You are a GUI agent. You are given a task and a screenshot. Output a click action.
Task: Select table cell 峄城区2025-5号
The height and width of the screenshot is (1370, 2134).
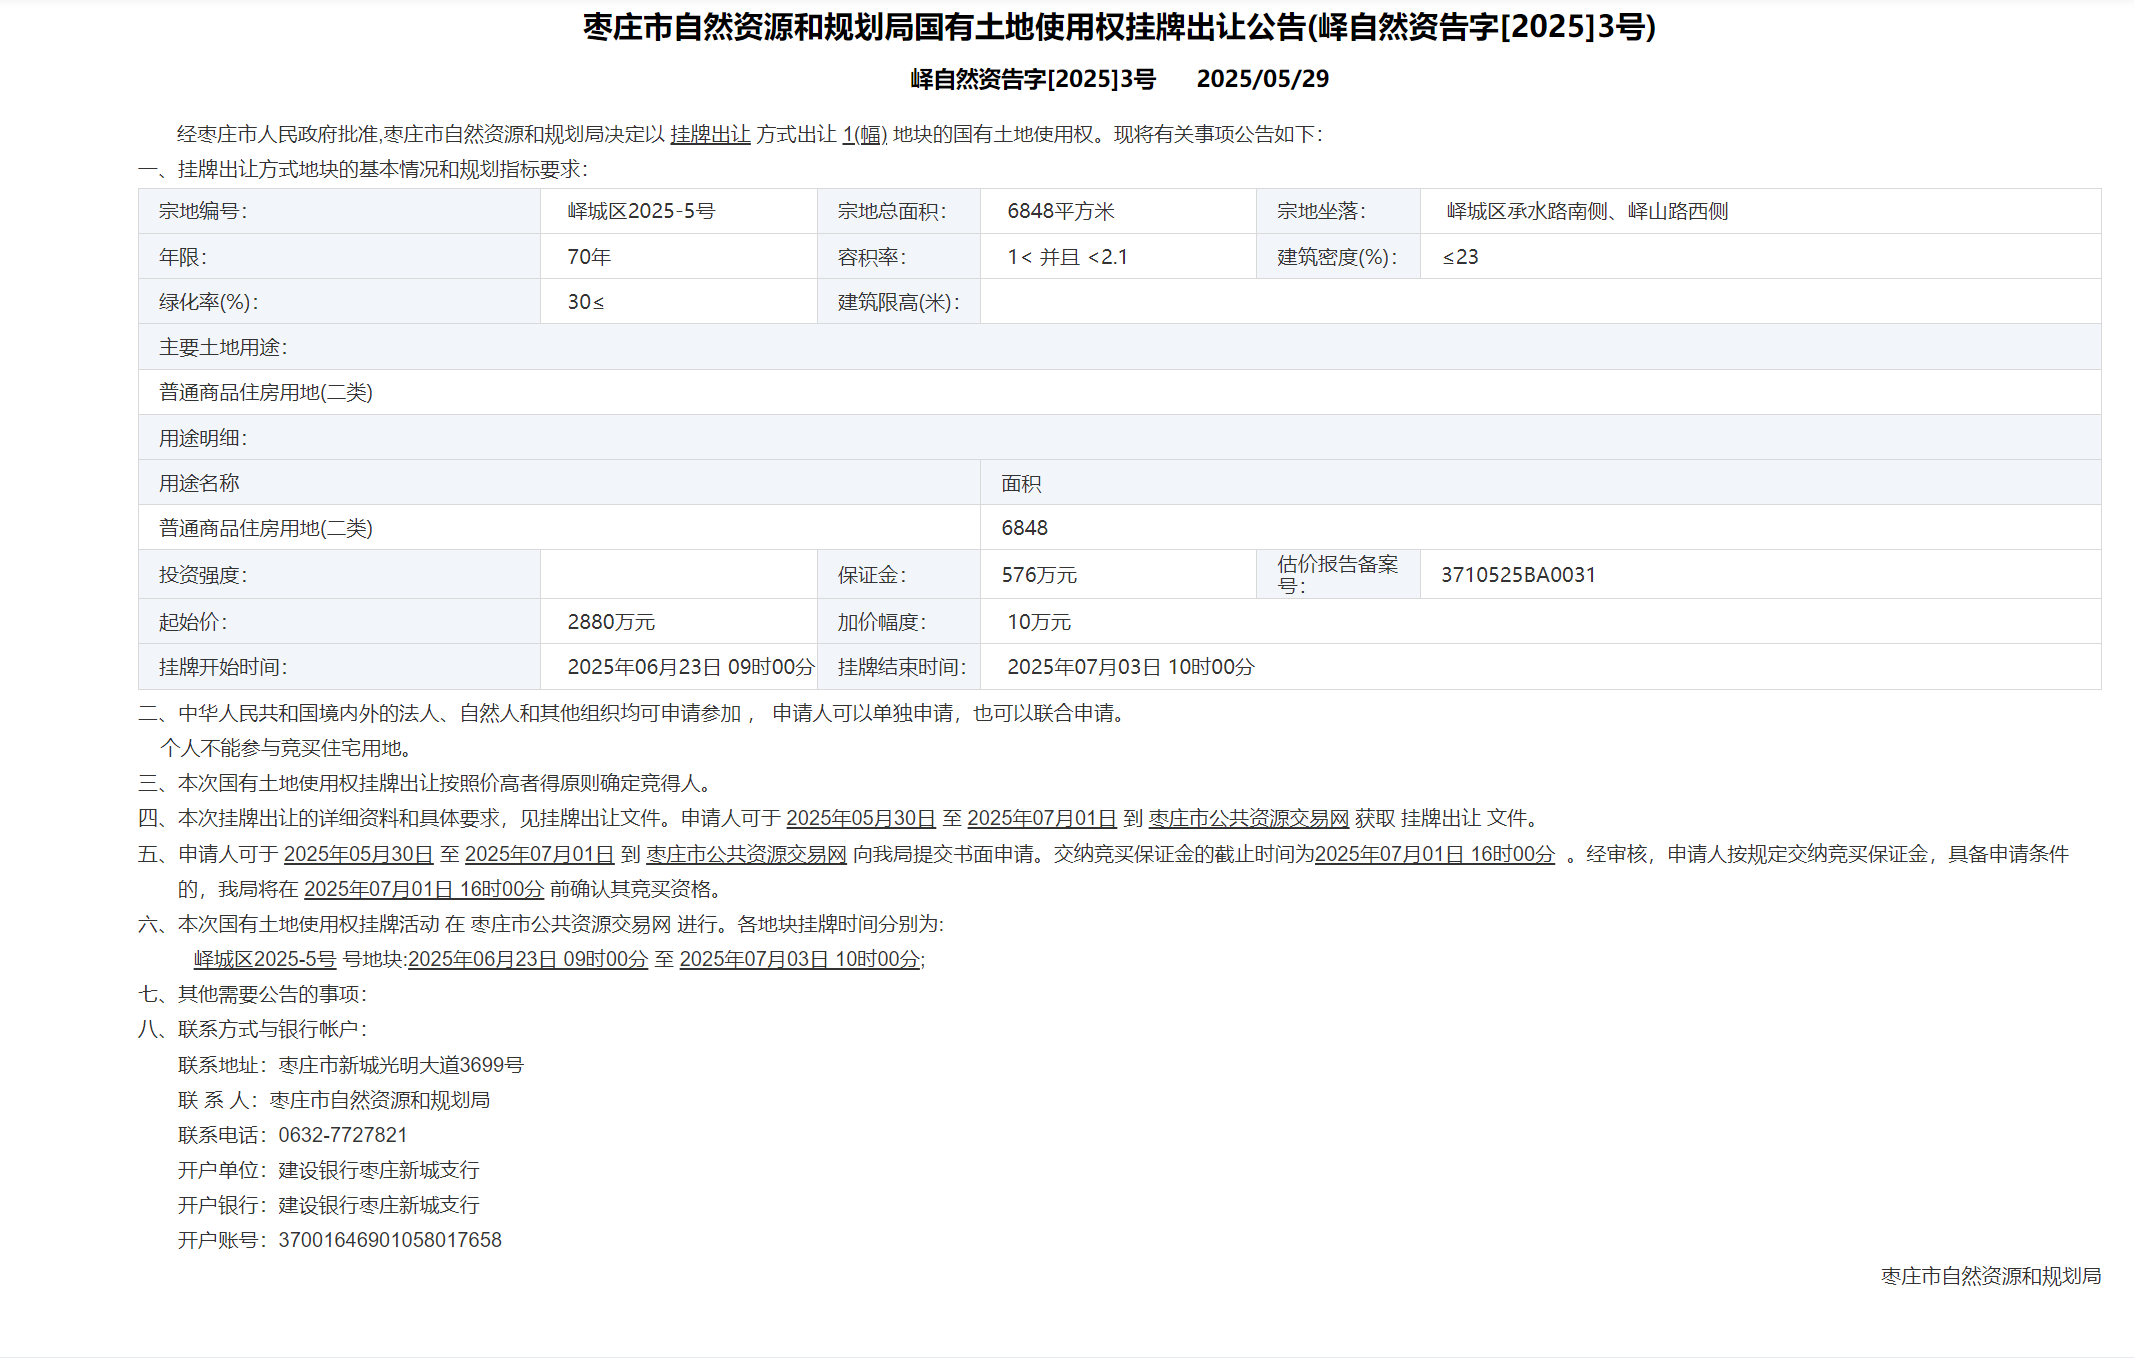(x=679, y=211)
